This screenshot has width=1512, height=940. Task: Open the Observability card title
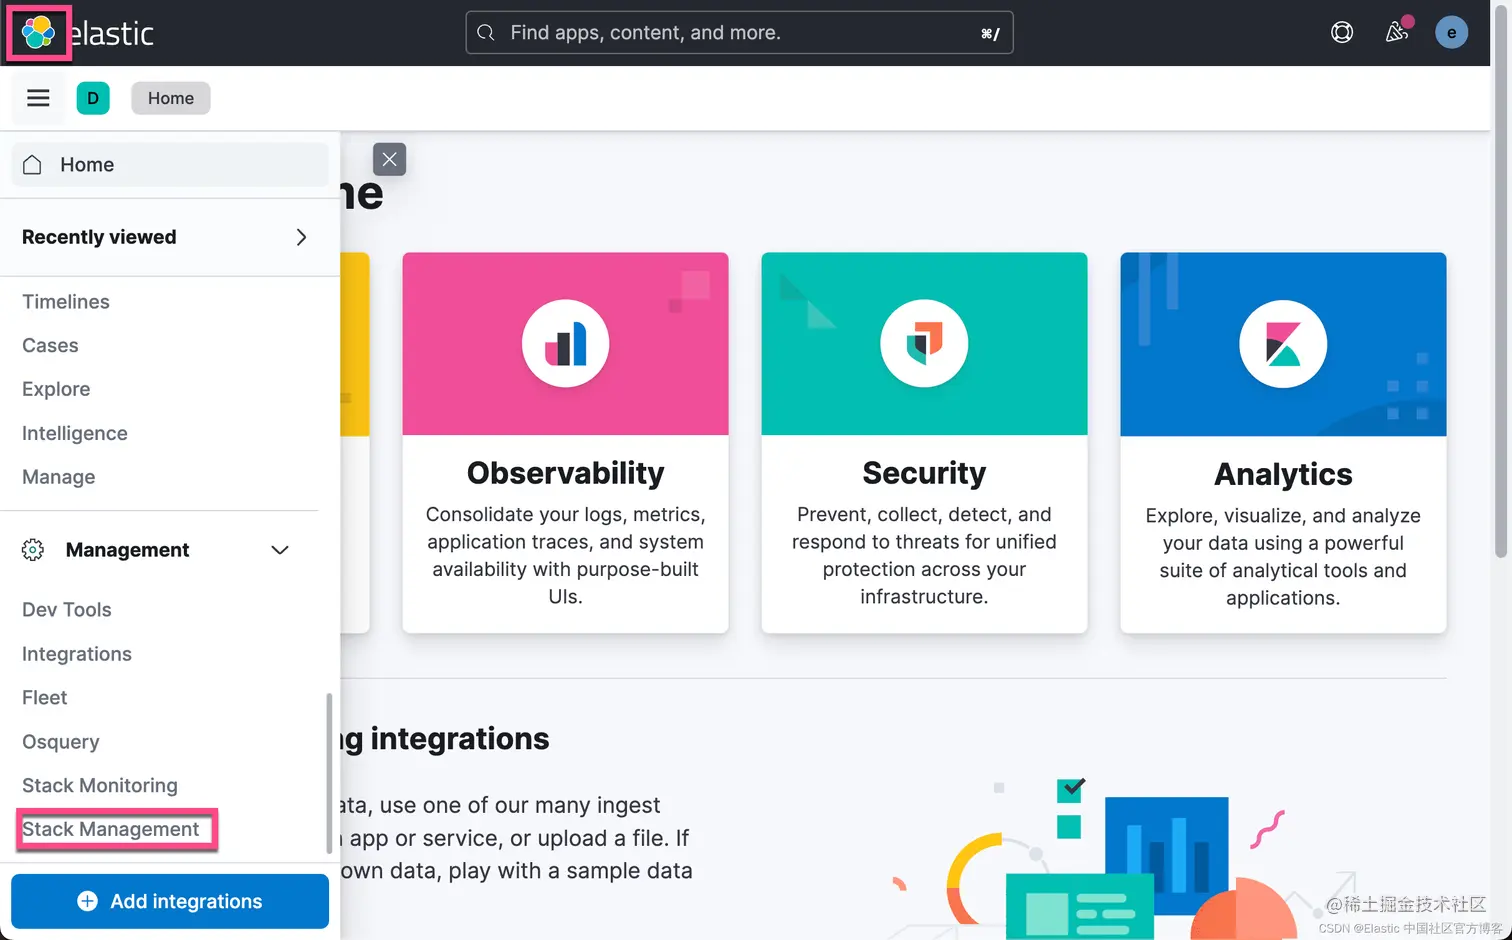(565, 473)
